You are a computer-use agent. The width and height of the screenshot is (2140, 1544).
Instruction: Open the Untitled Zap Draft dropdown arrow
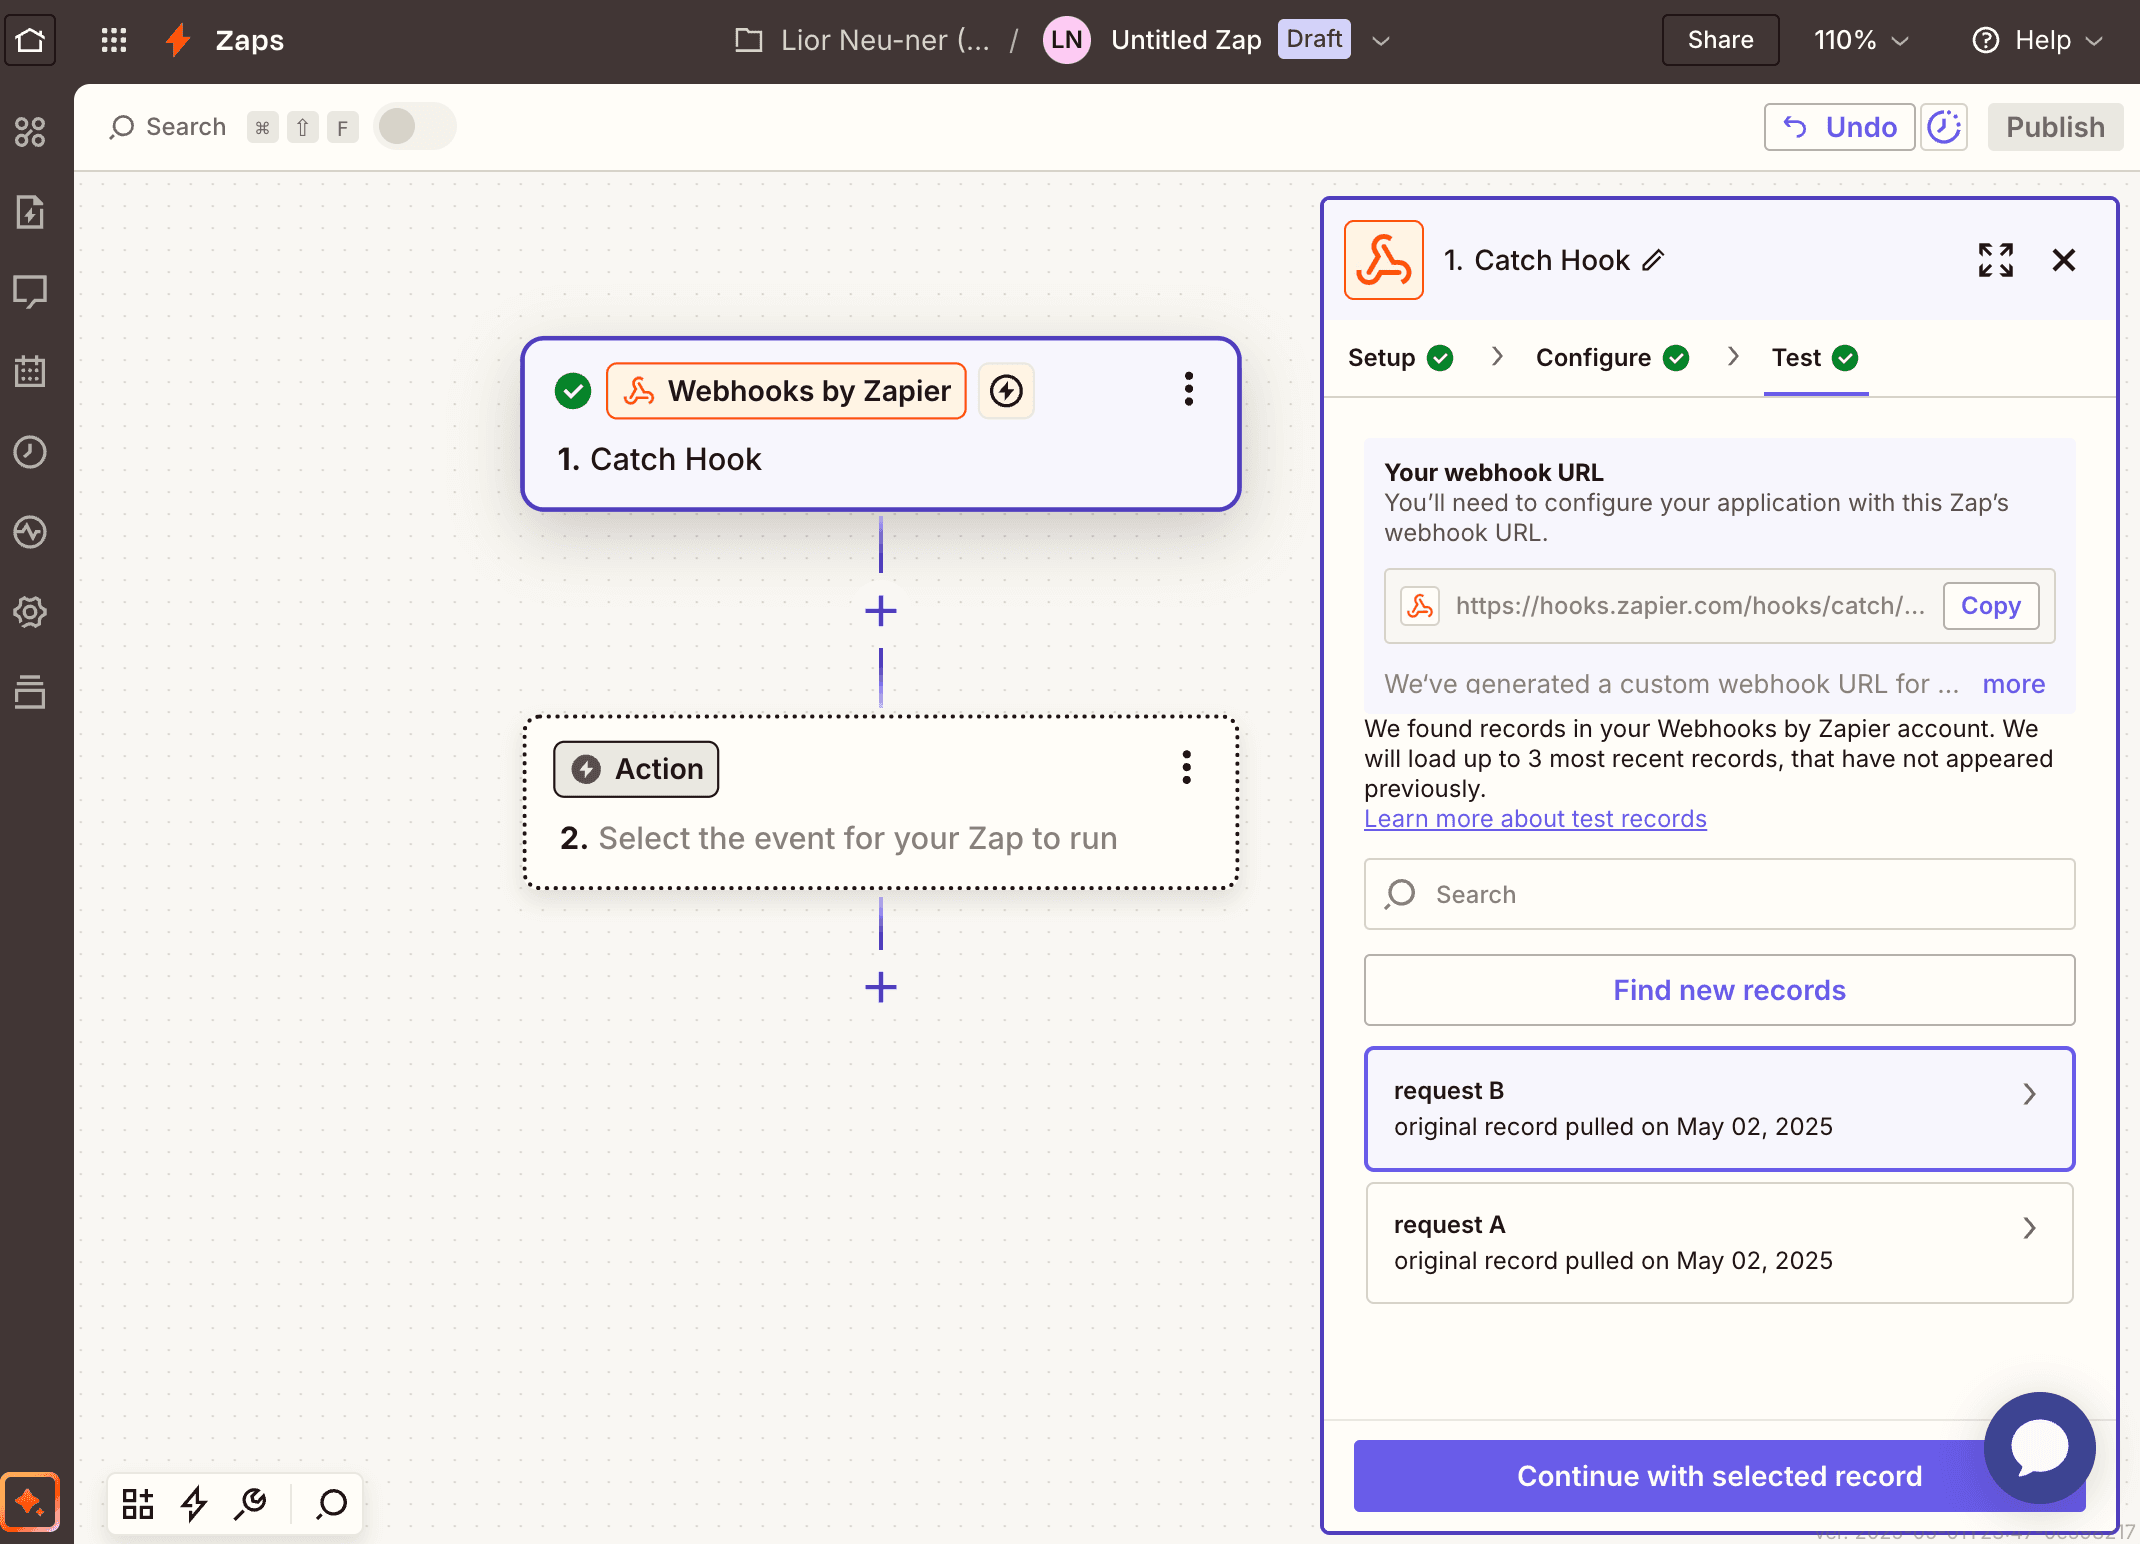(1381, 41)
